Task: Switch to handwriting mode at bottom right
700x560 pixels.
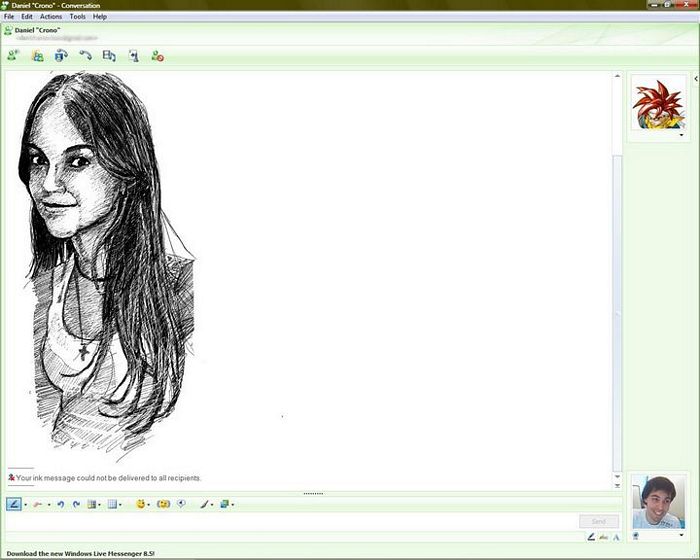Action: pos(591,536)
